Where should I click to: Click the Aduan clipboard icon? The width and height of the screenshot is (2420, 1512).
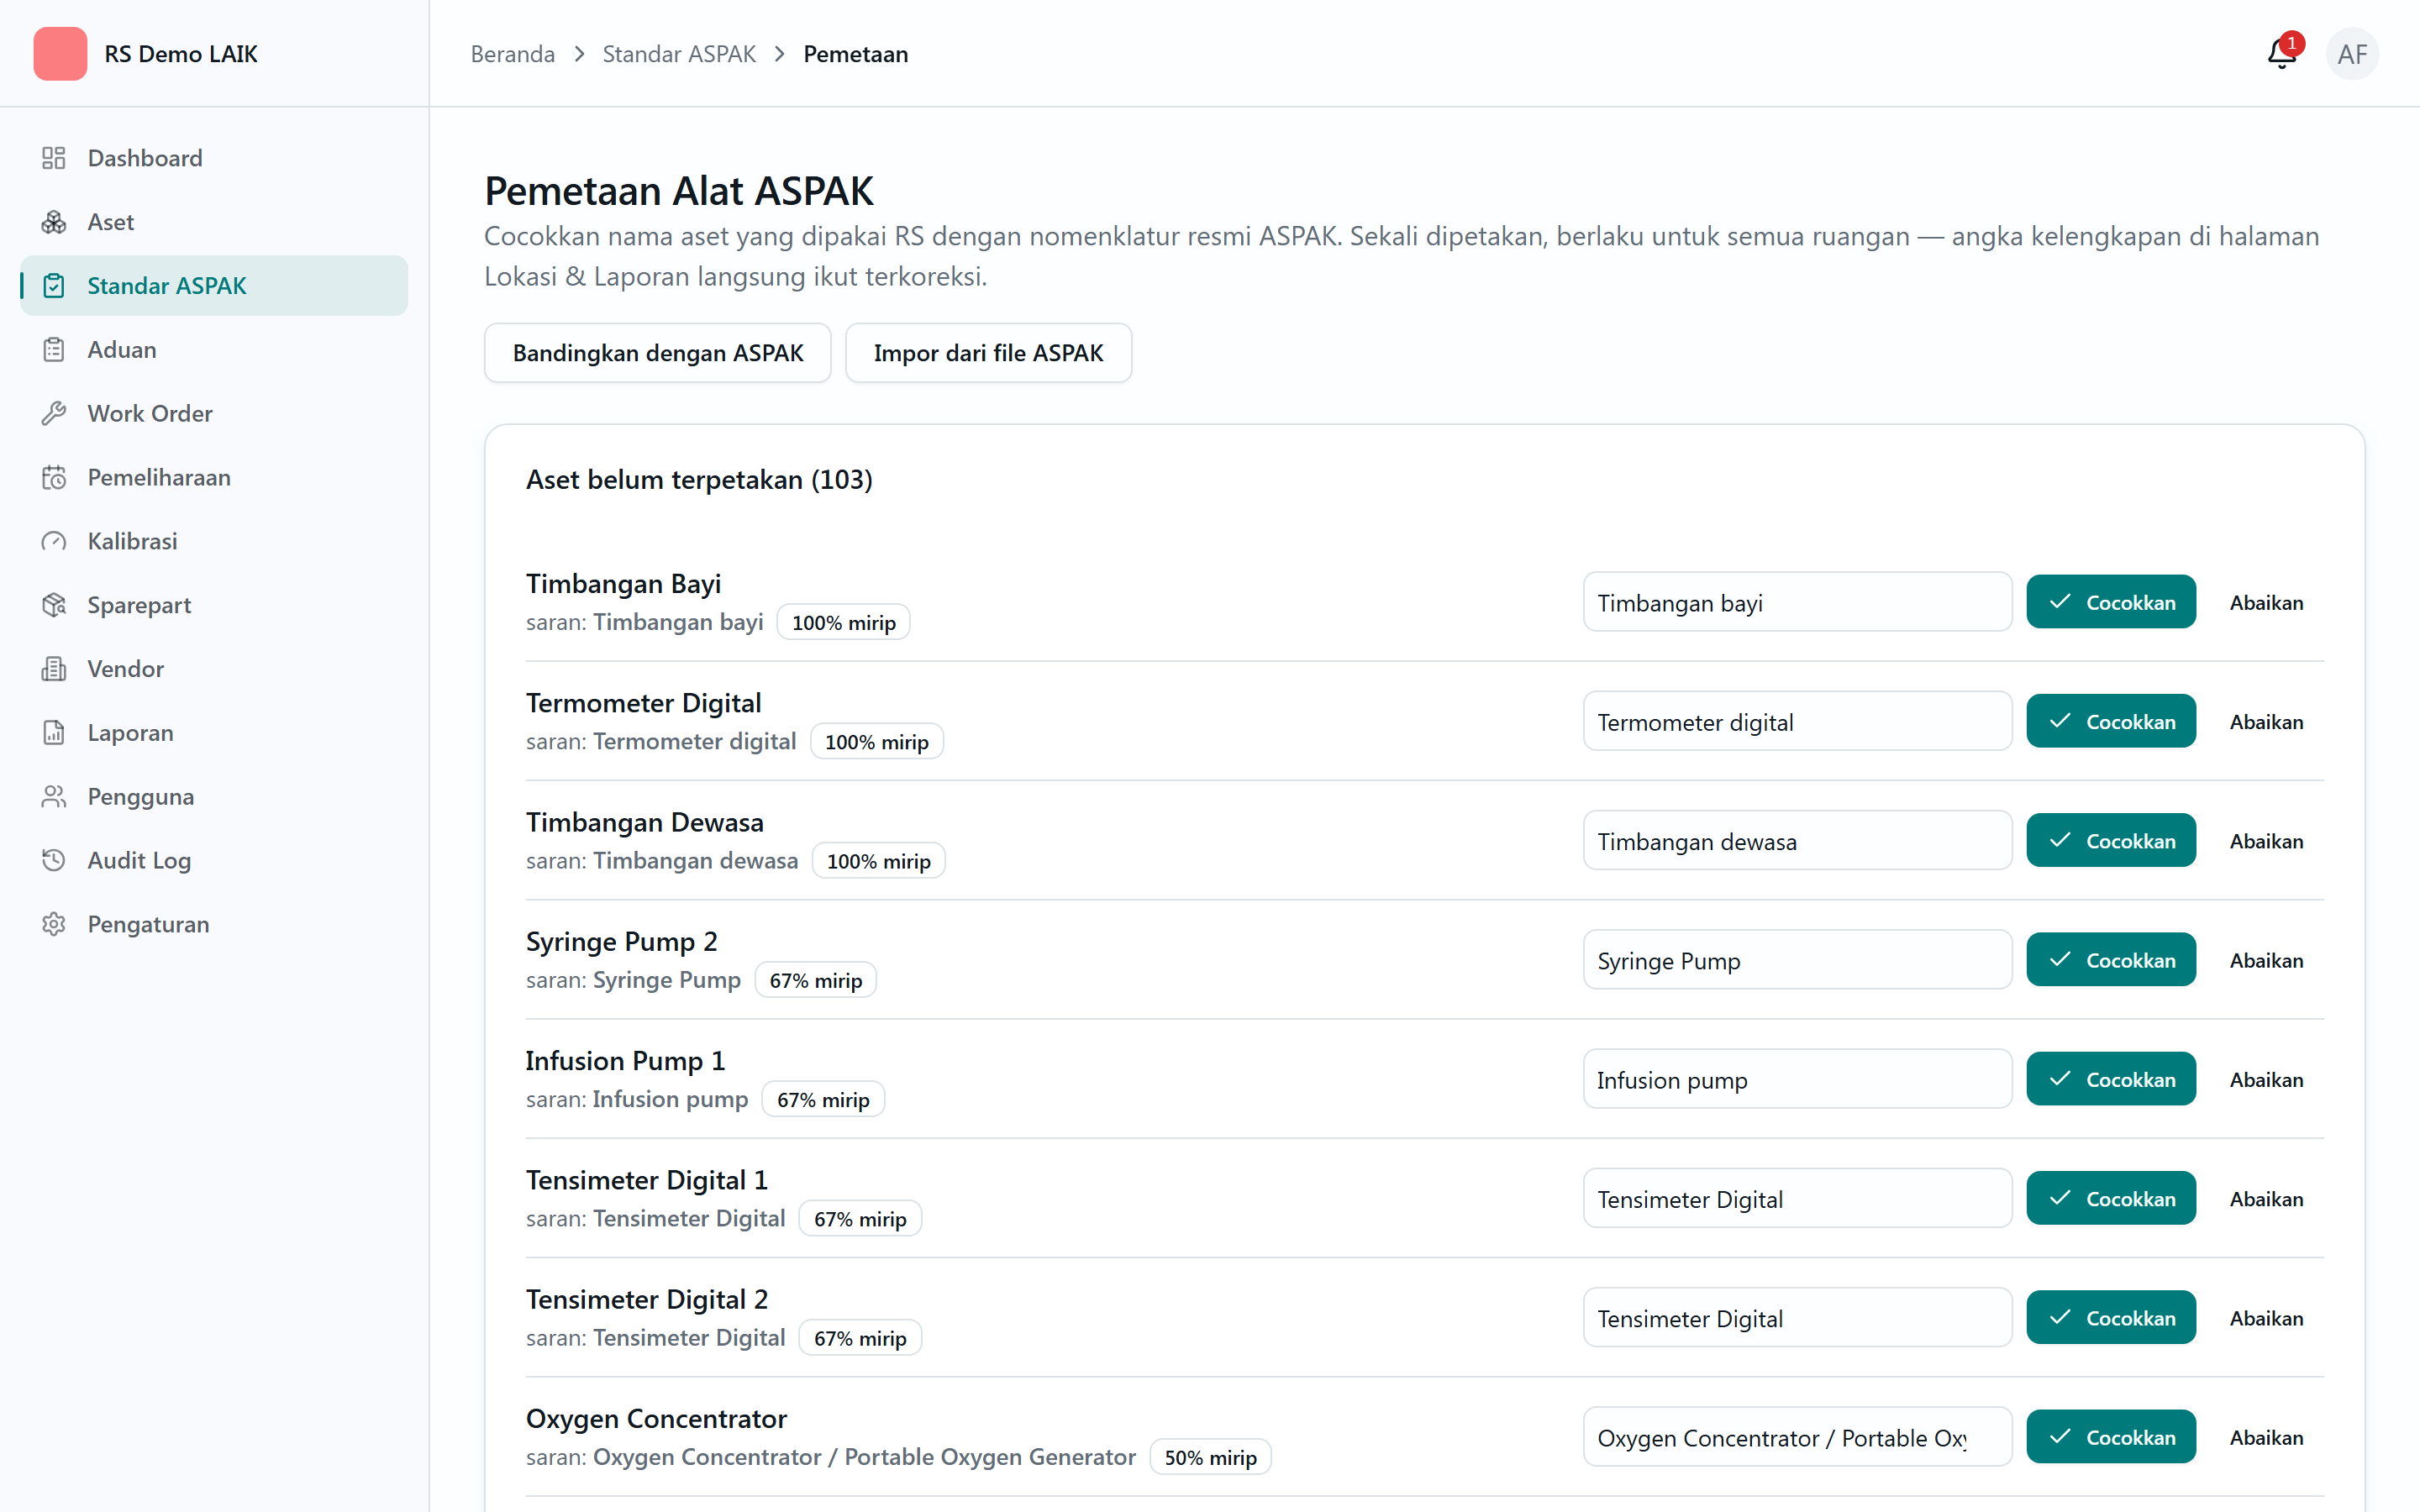(54, 350)
